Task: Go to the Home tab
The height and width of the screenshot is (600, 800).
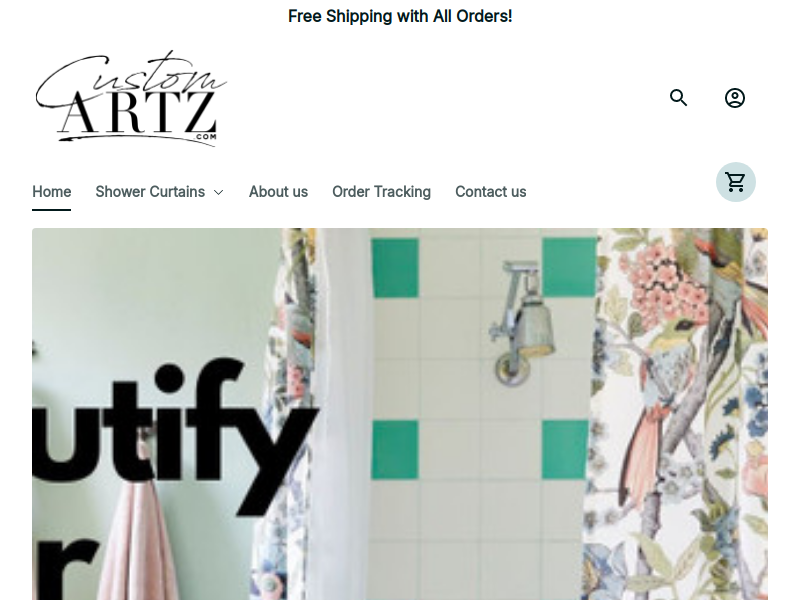Action: (x=52, y=192)
